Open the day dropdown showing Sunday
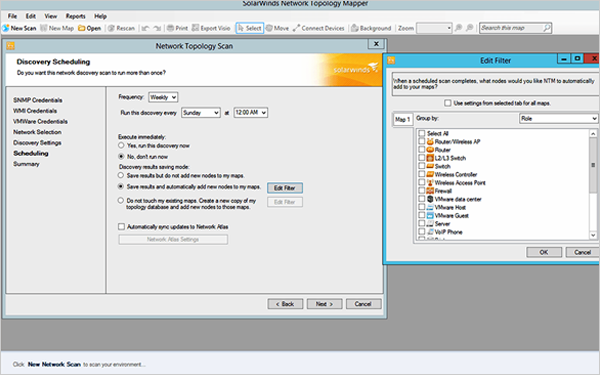 tap(201, 112)
